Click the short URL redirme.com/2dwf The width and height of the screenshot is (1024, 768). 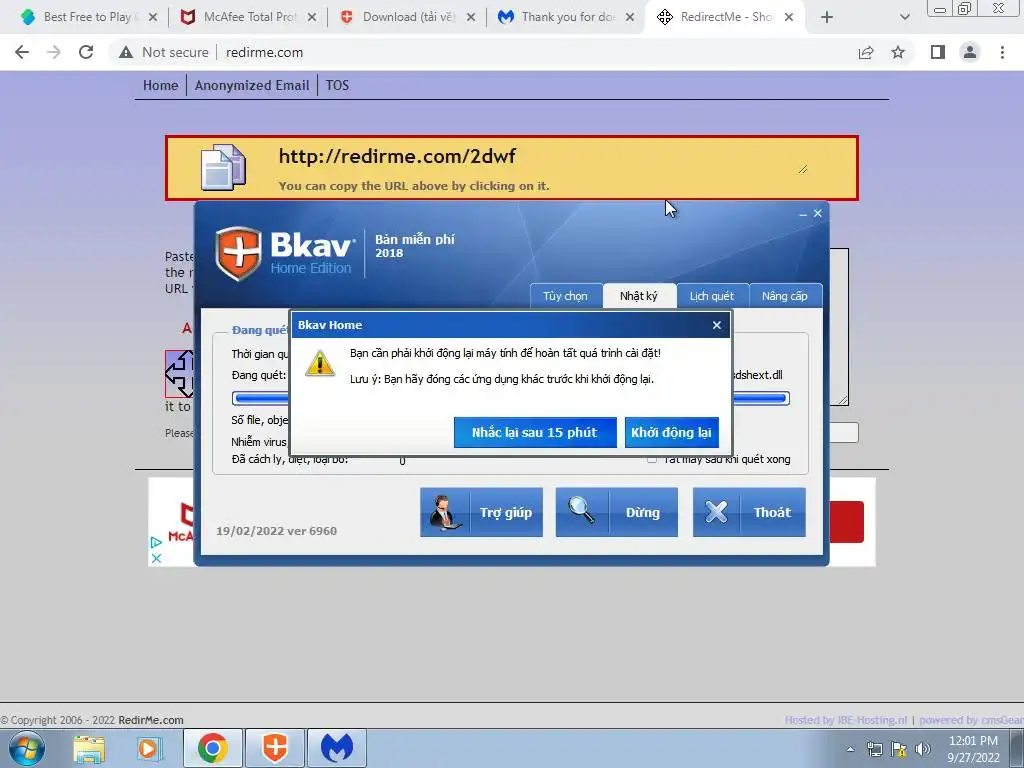click(397, 156)
